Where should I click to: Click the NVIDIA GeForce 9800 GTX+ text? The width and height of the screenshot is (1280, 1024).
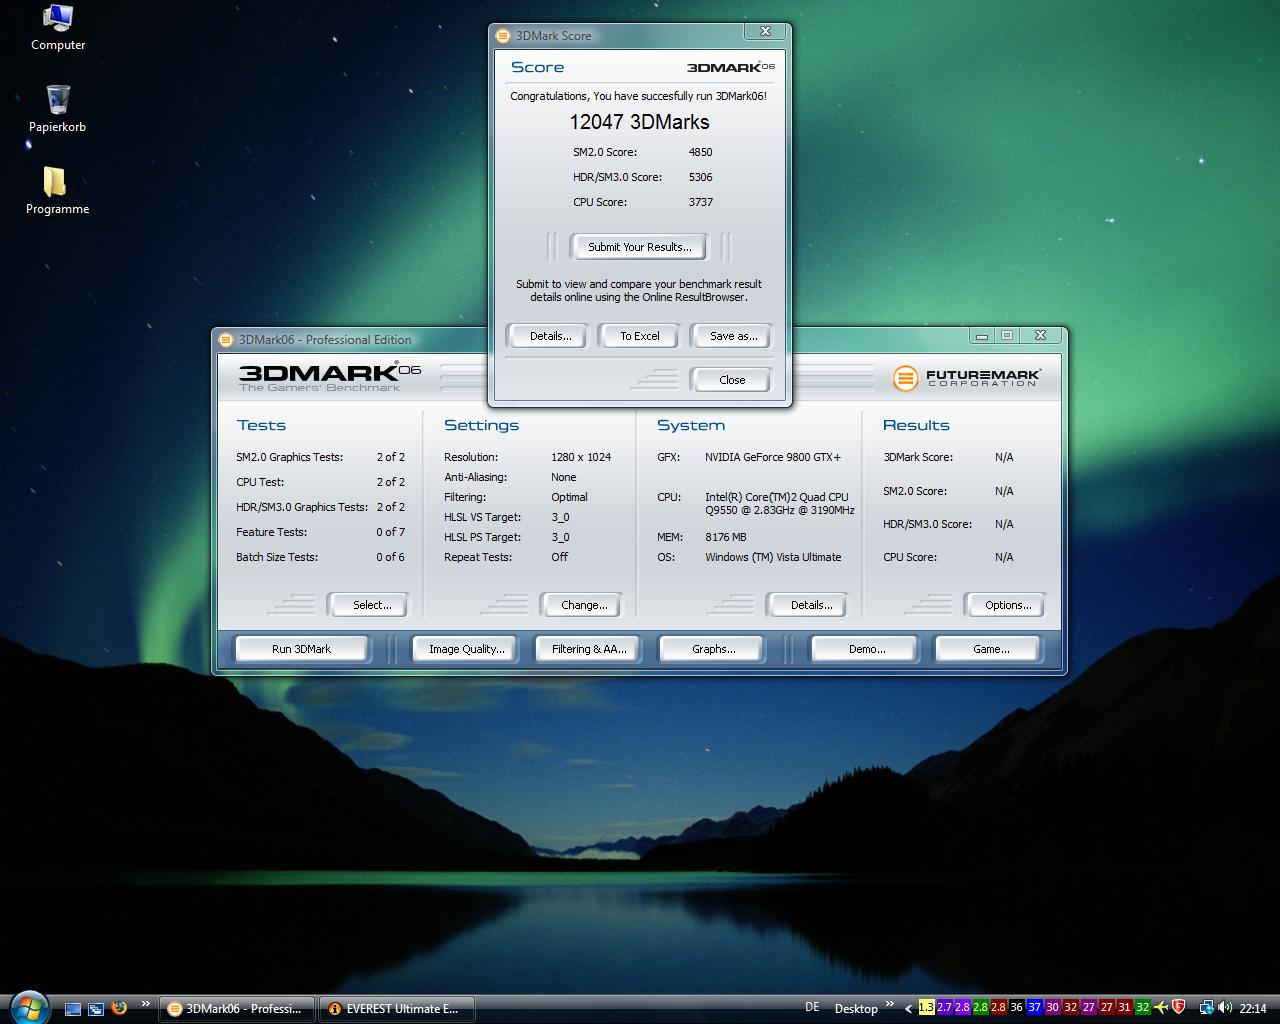point(773,457)
